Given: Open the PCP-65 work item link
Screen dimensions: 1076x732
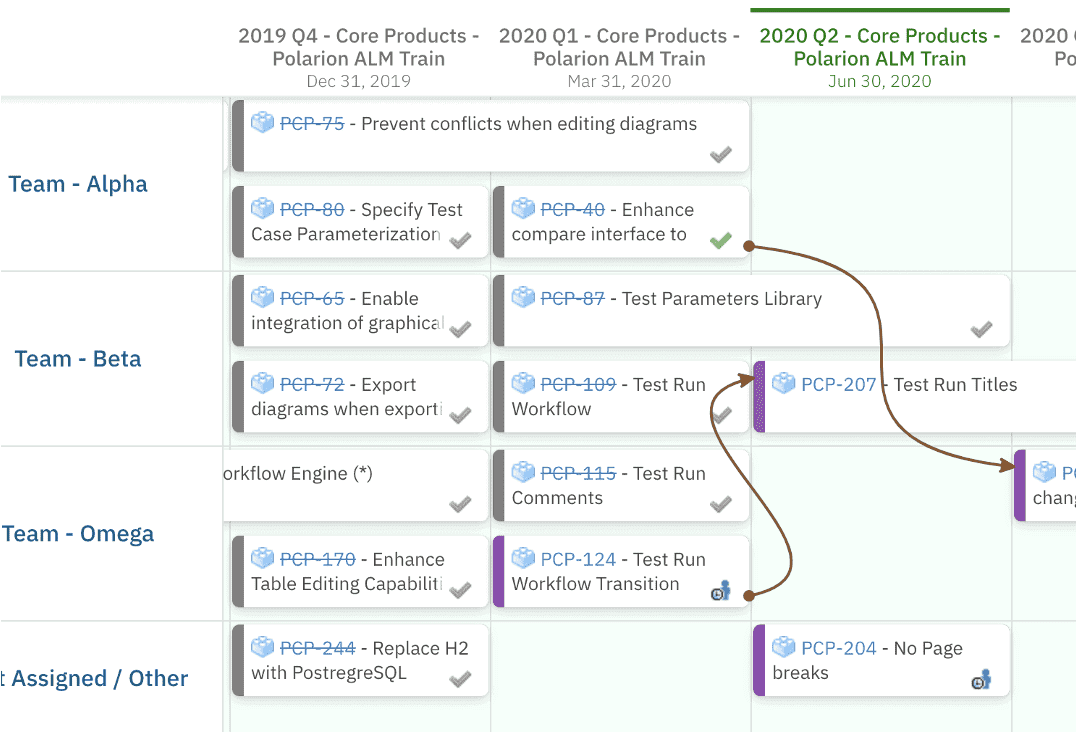Looking at the screenshot, I should [x=312, y=298].
